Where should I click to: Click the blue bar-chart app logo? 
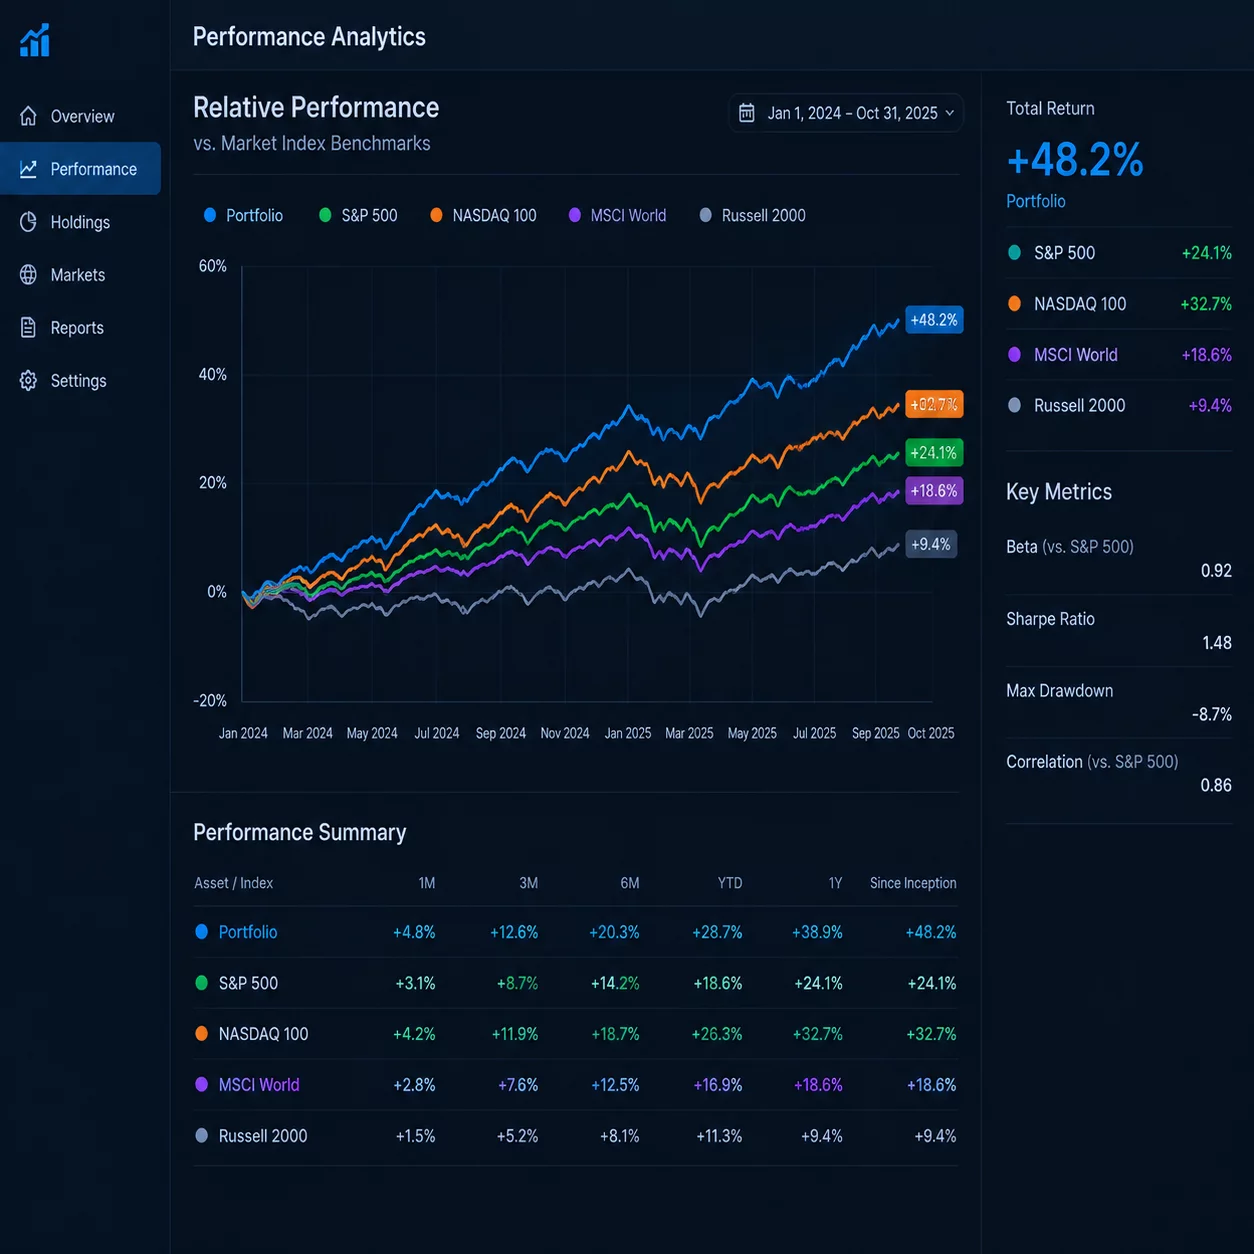[35, 40]
